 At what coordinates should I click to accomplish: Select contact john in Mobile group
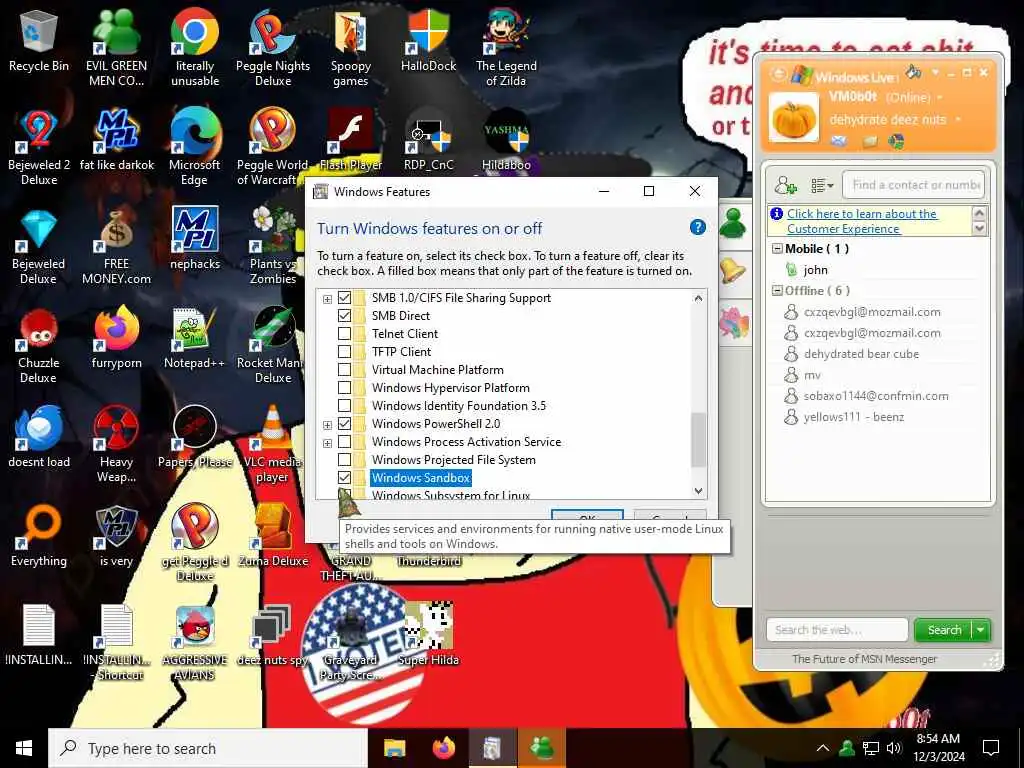tap(815, 270)
